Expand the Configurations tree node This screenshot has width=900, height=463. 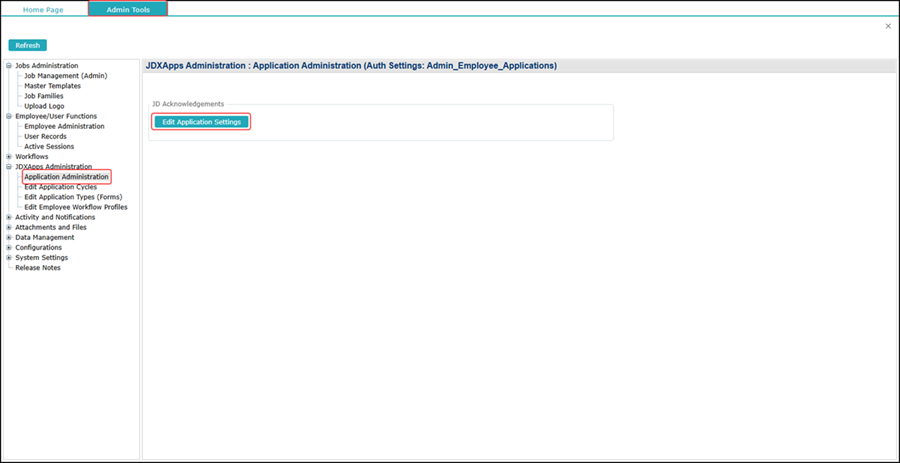(x=9, y=247)
